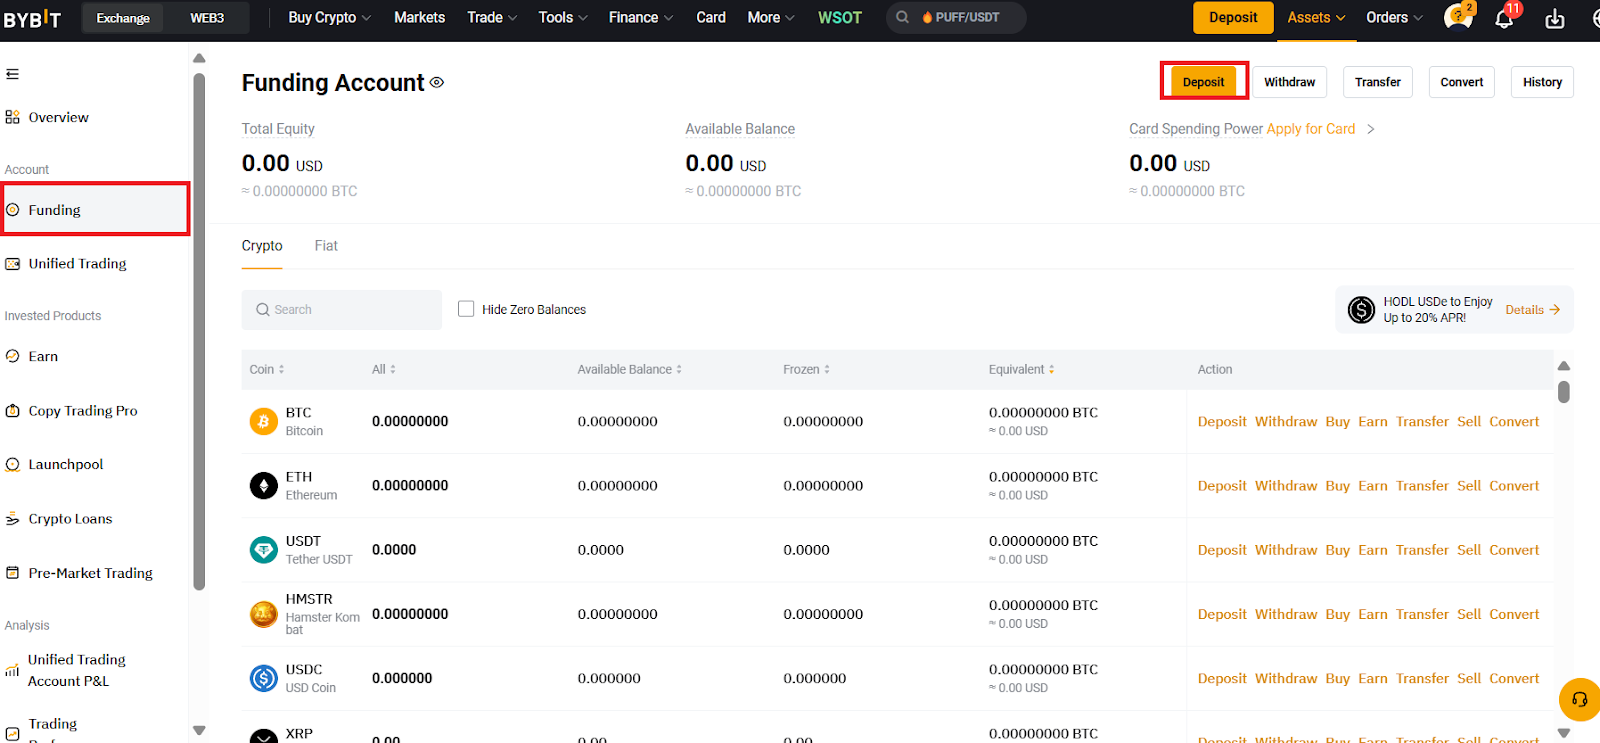Expand More menu dropdown

click(x=771, y=17)
